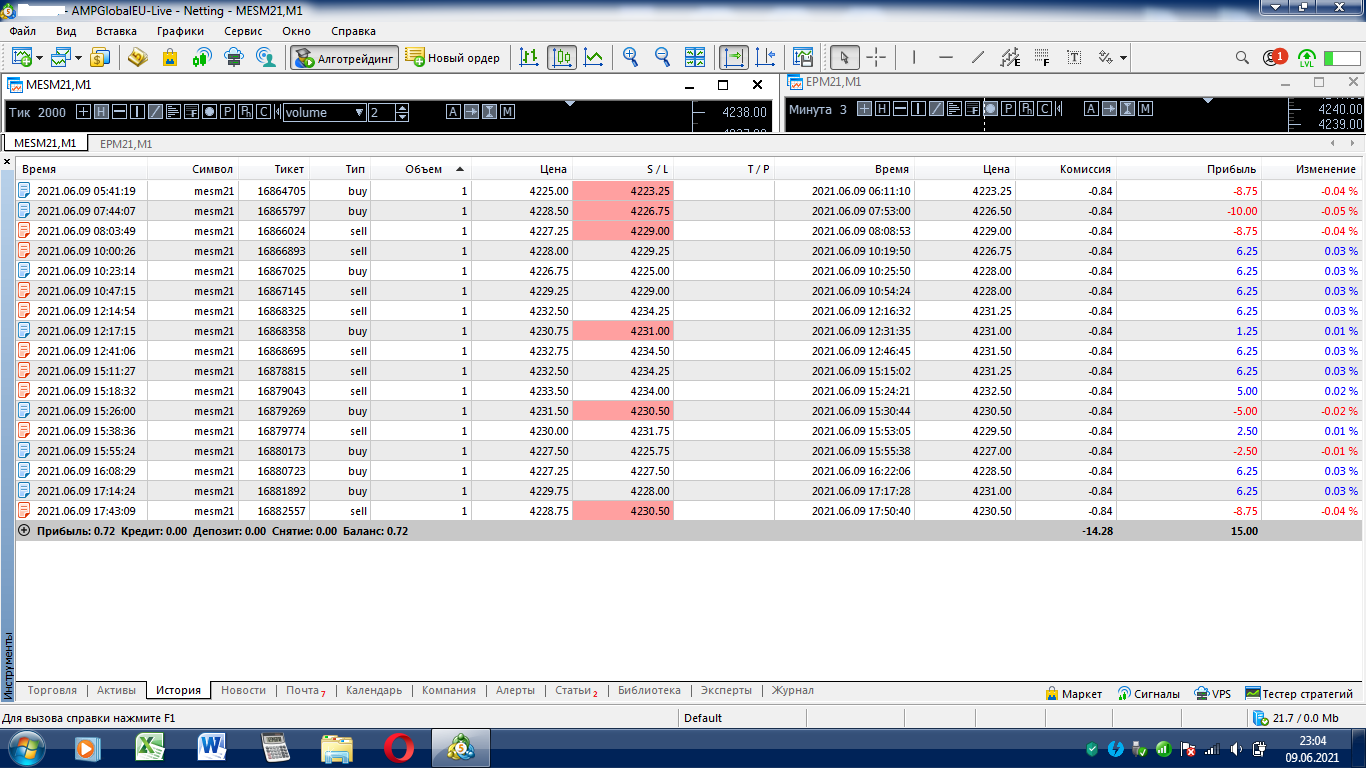Click the Новый ордер button
Screen dimensions: 1366x768
click(453, 57)
